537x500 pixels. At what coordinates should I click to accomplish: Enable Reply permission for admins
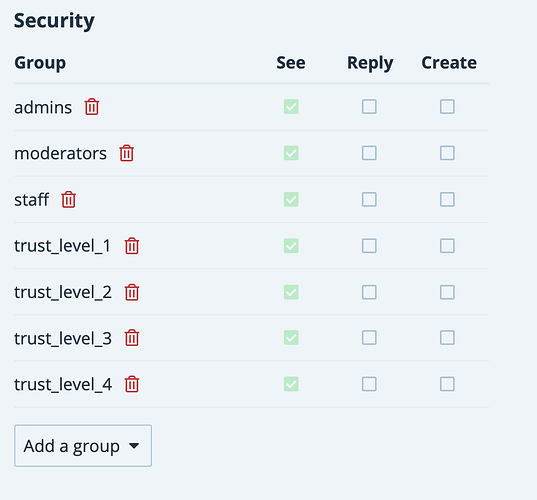click(369, 107)
